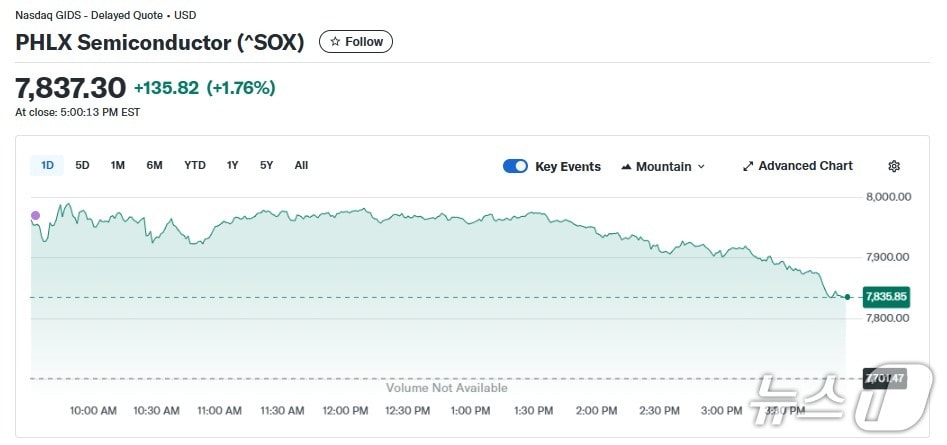Open the Advanced Chart link
The width and height of the screenshot is (947, 445).
[805, 166]
